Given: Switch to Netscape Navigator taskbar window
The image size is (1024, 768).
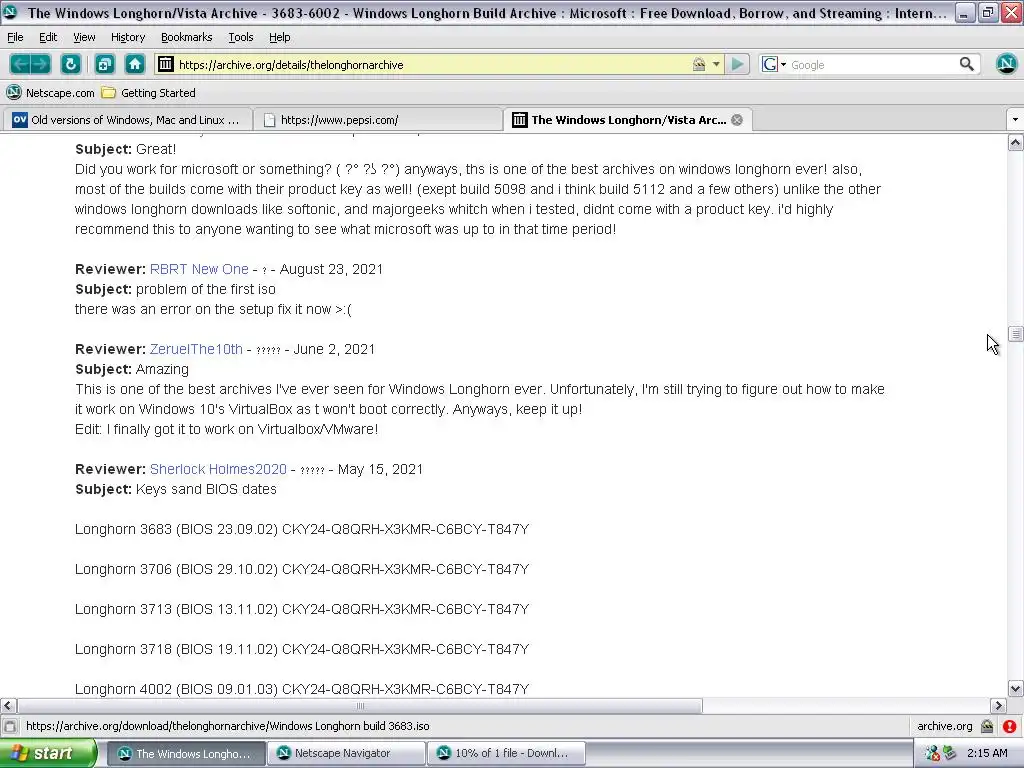Looking at the screenshot, I should [x=346, y=754].
